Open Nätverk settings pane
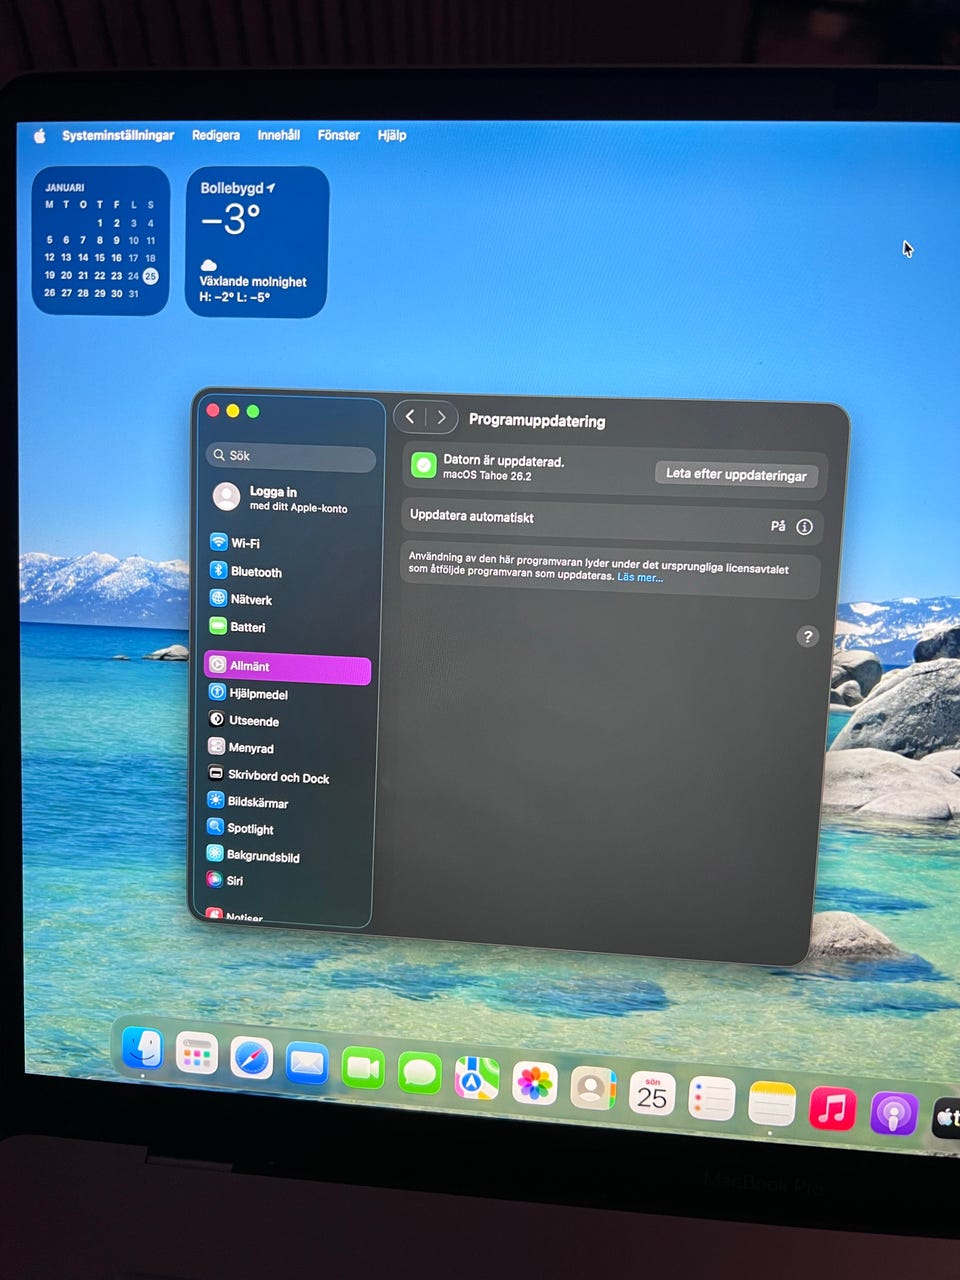The height and width of the screenshot is (1280, 960). pos(250,600)
